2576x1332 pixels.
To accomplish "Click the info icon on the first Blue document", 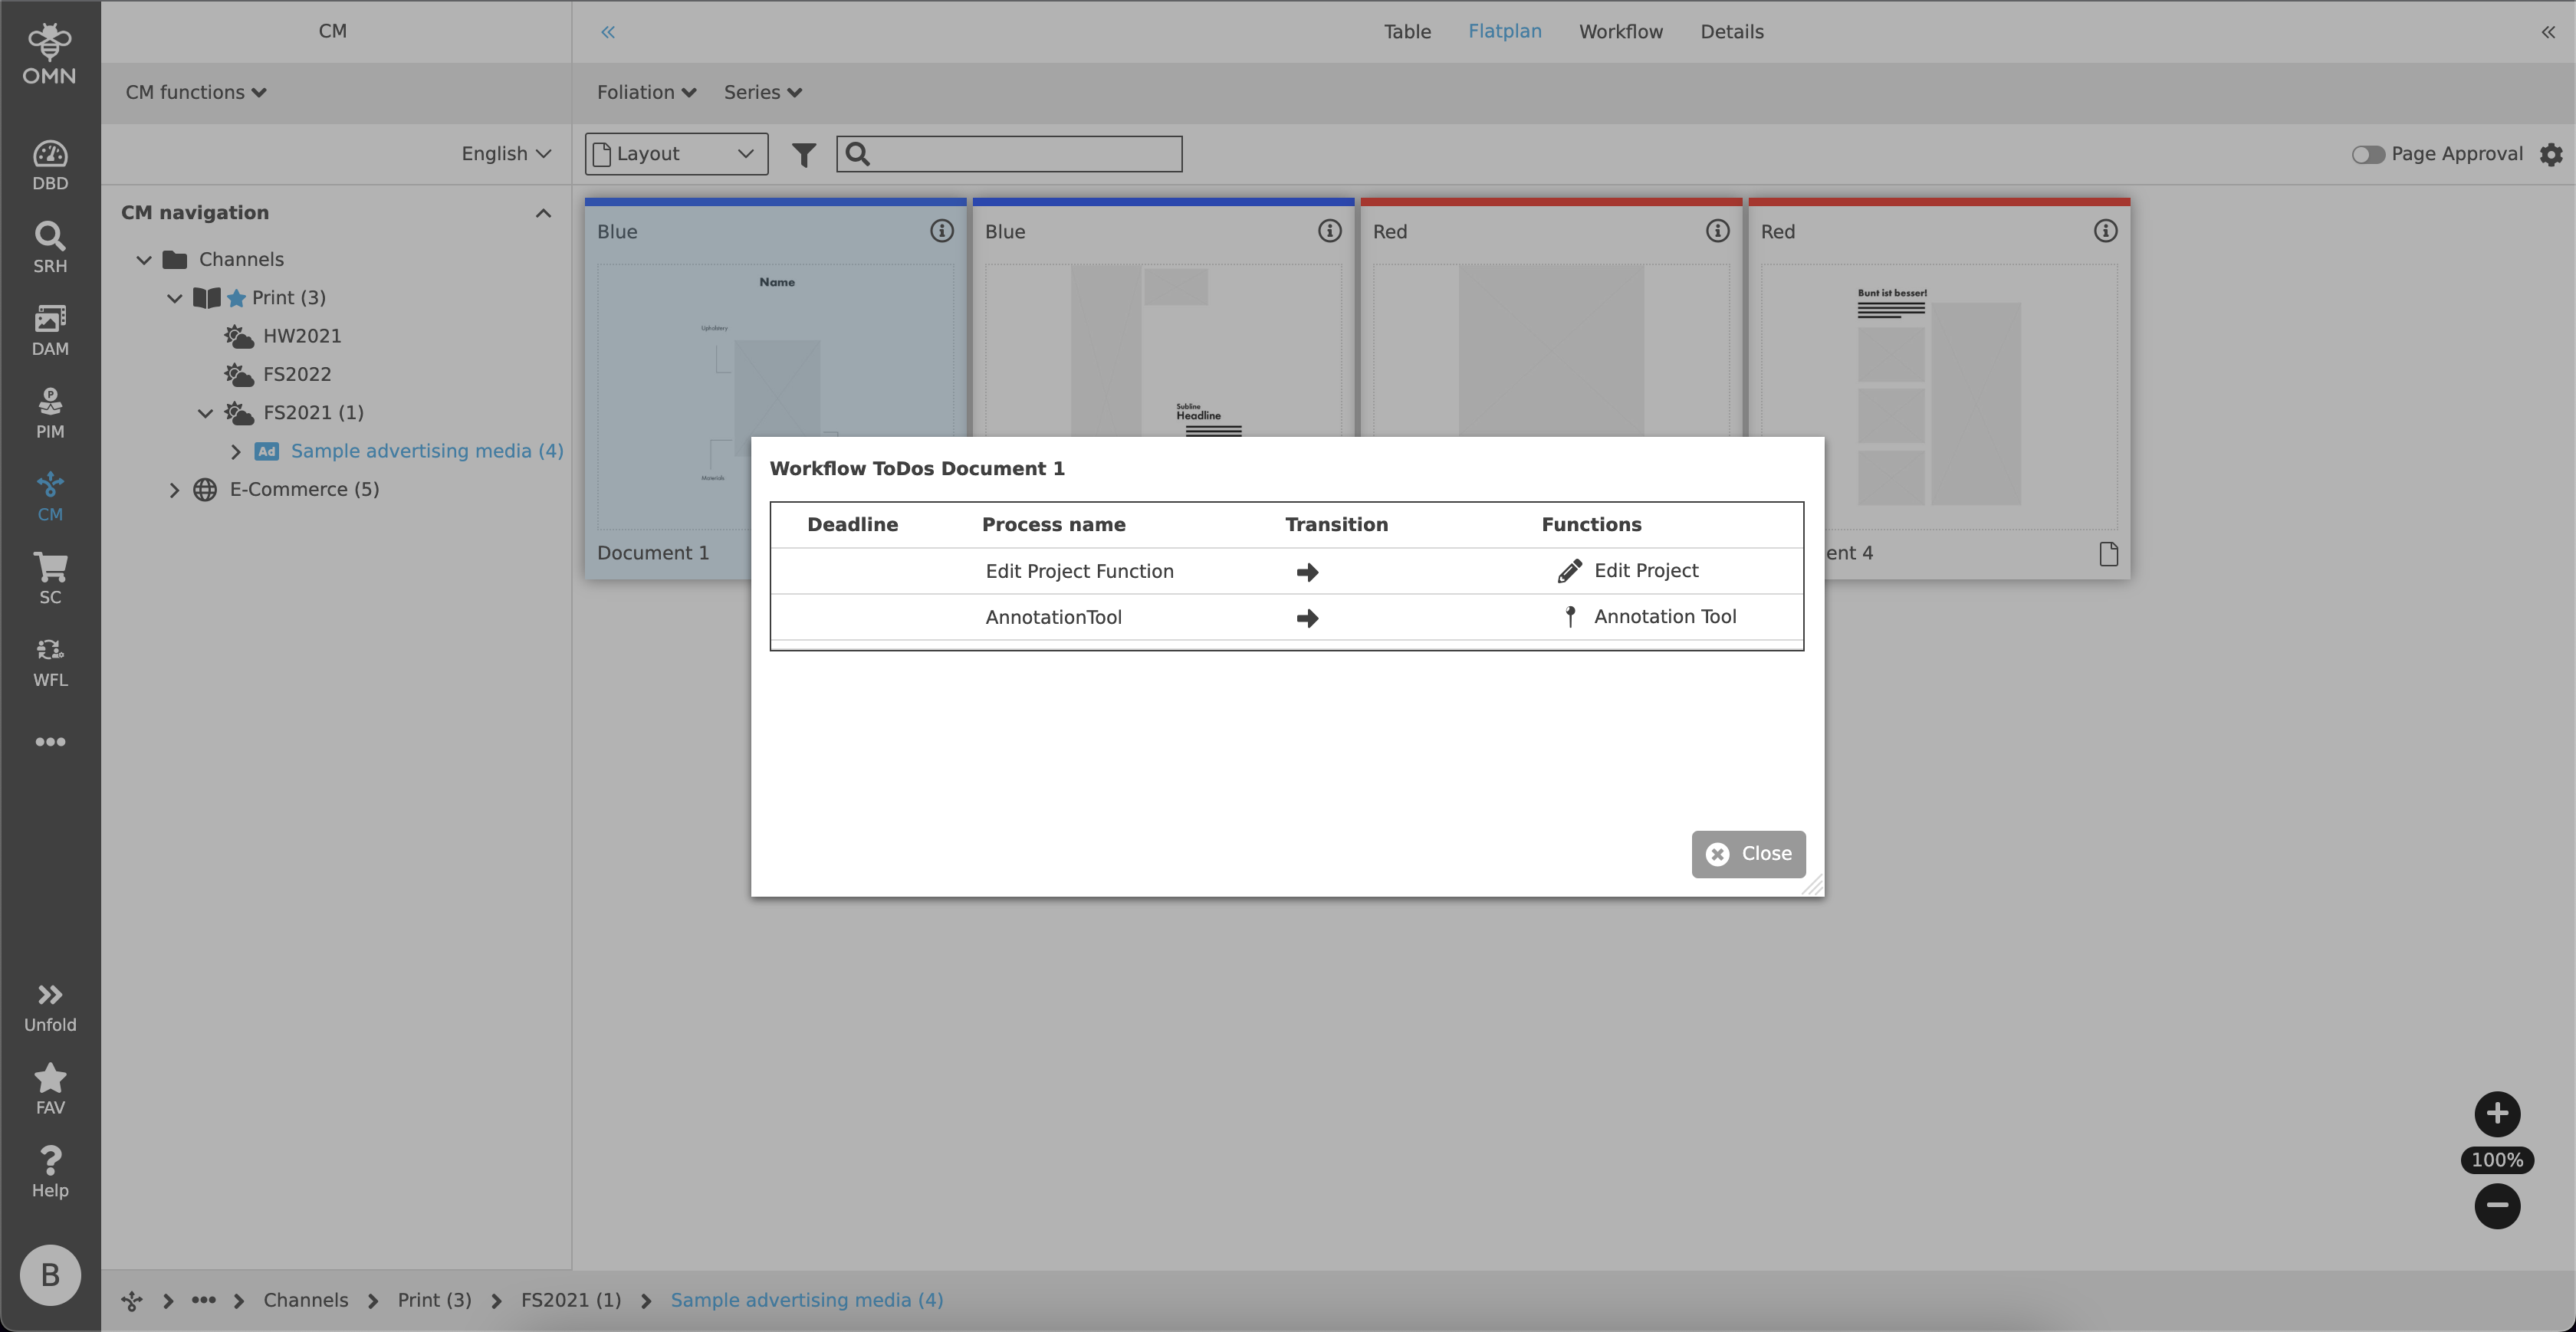I will 941,231.
